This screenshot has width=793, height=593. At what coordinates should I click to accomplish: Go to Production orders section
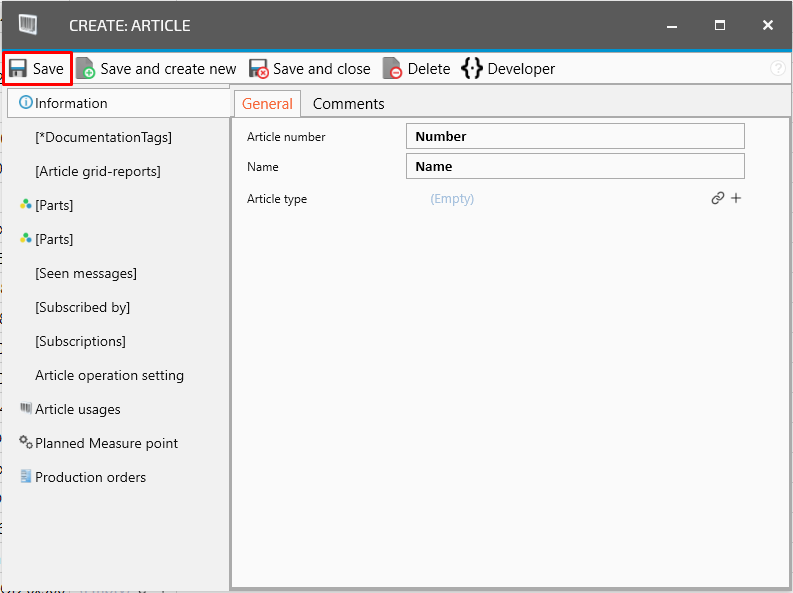90,477
